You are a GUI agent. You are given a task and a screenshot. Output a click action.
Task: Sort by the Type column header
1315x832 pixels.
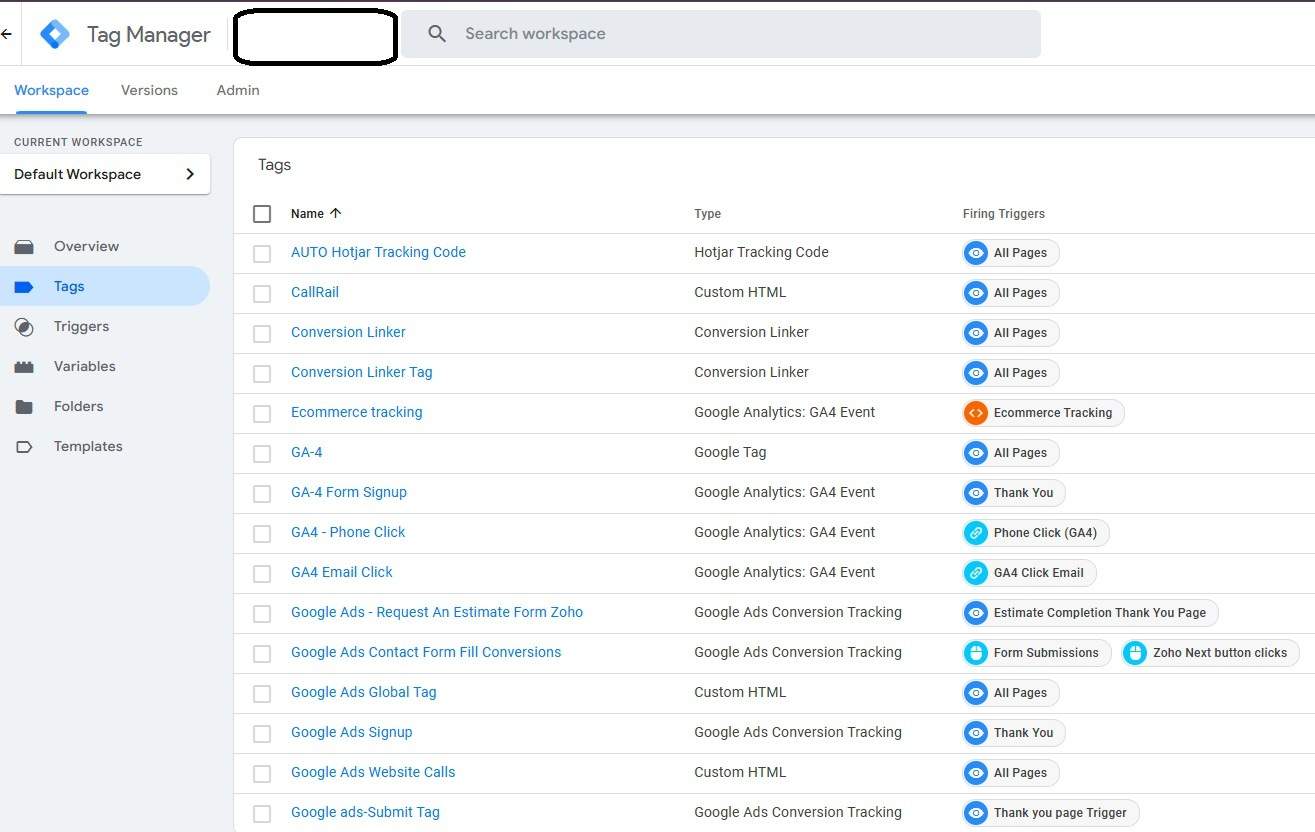pyautogui.click(x=707, y=214)
